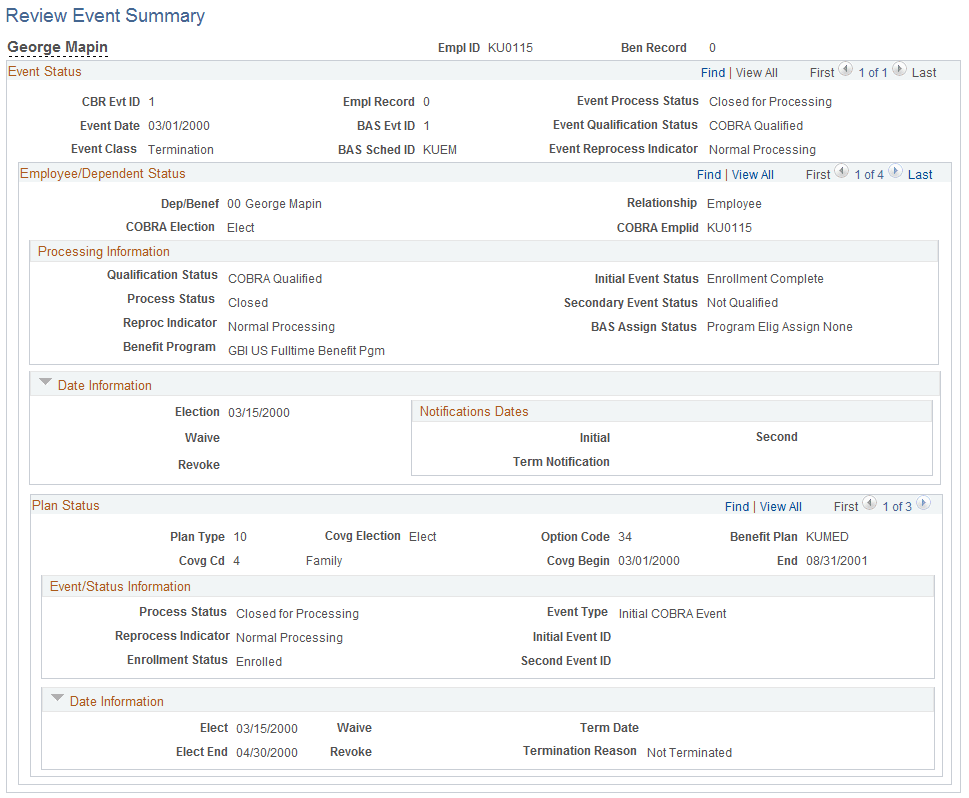Click Review Event Summary page title
Image resolution: width=969 pixels, height=798 pixels.
pyautogui.click(x=105, y=15)
